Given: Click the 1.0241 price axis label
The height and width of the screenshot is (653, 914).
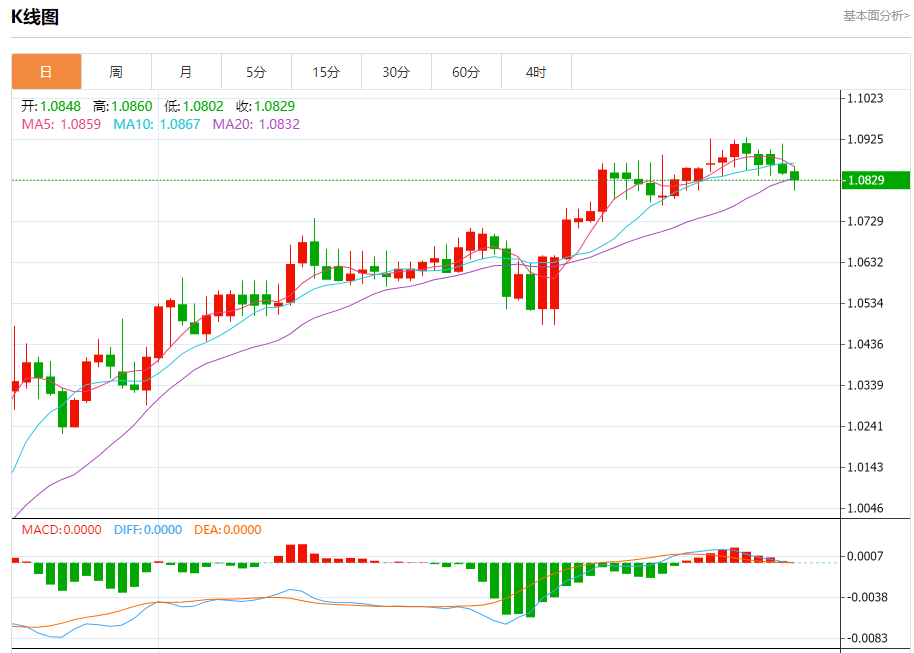Looking at the screenshot, I should point(866,426).
